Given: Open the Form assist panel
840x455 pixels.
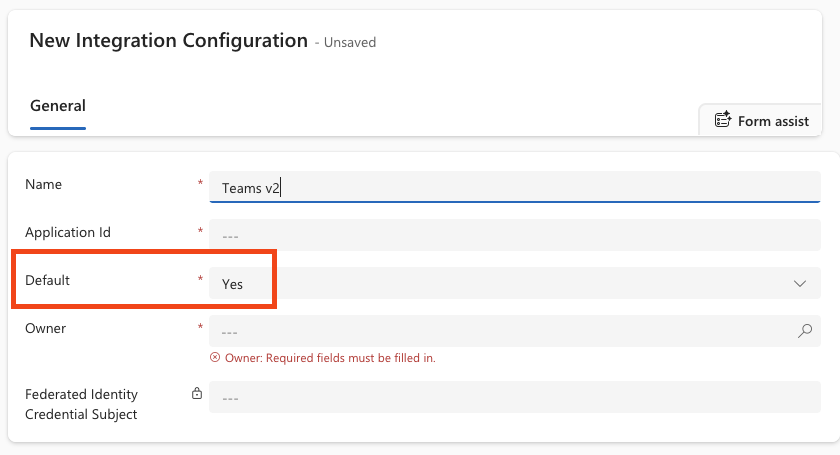Looking at the screenshot, I should [x=763, y=121].
